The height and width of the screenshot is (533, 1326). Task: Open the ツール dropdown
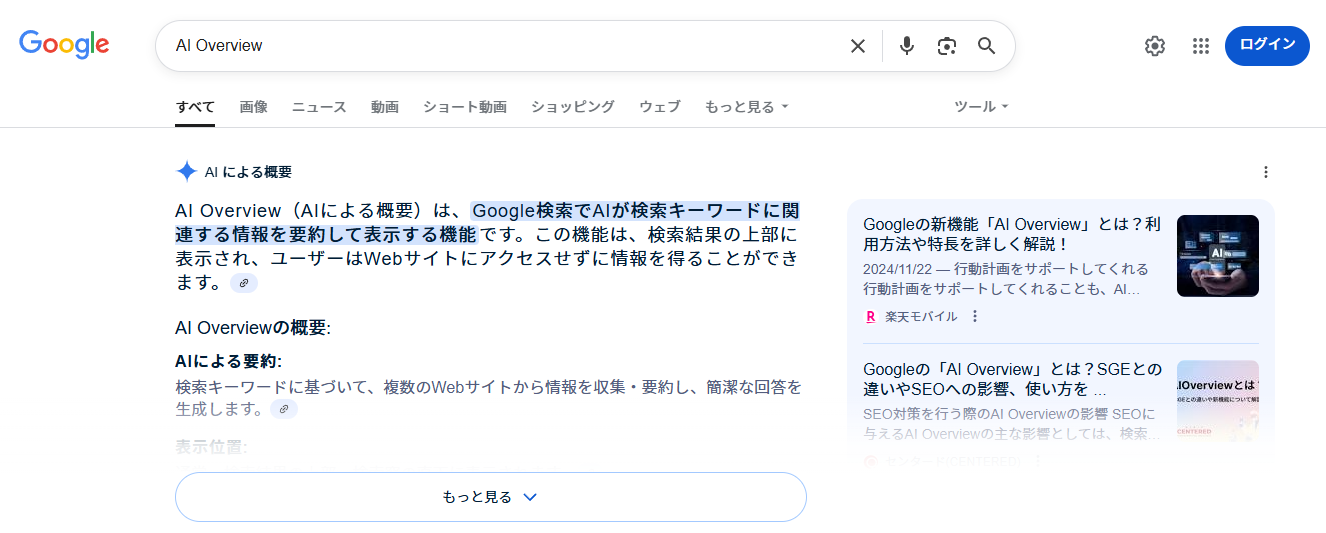click(x=981, y=107)
